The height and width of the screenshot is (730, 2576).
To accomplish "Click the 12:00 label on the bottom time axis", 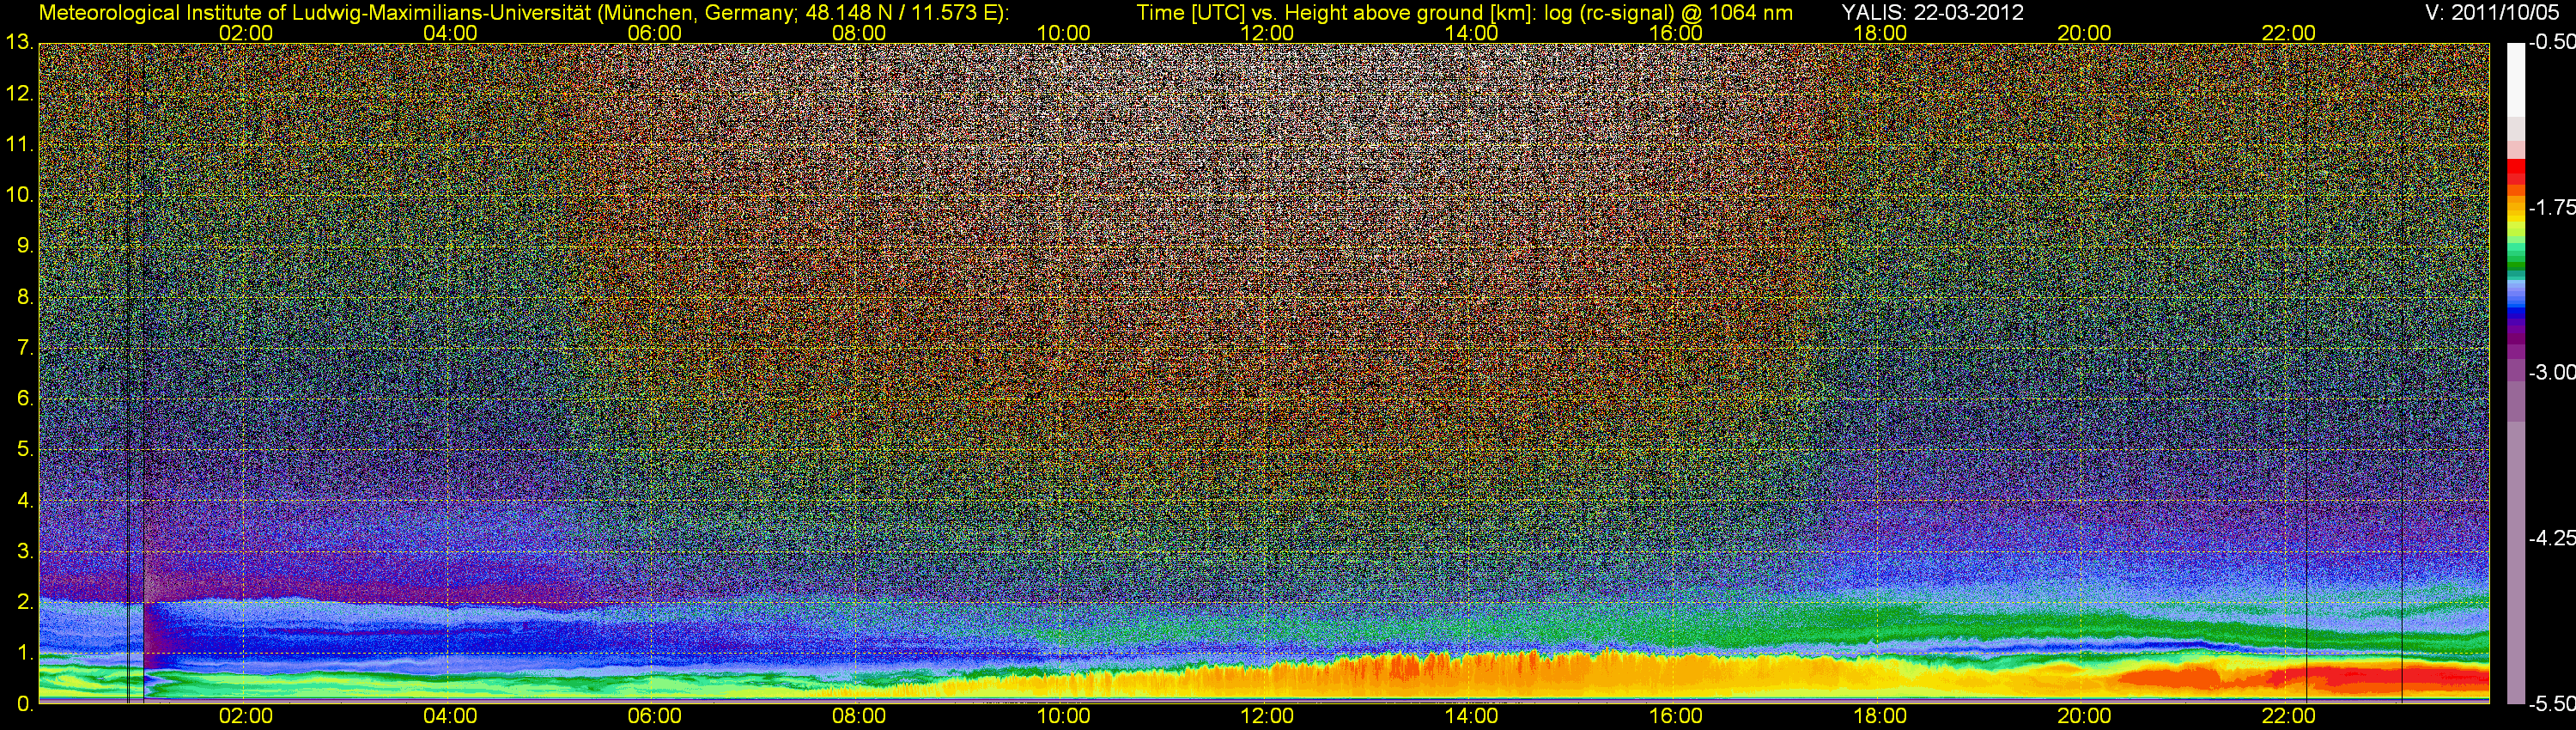I will [x=1267, y=716].
